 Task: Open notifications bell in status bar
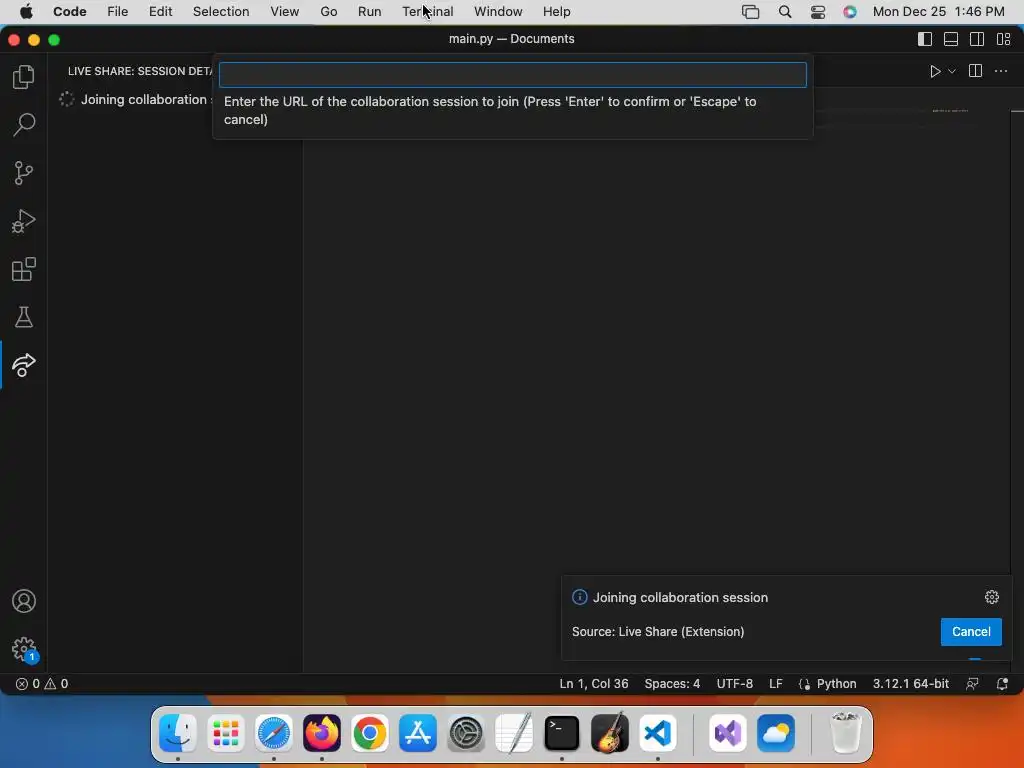(1002, 684)
